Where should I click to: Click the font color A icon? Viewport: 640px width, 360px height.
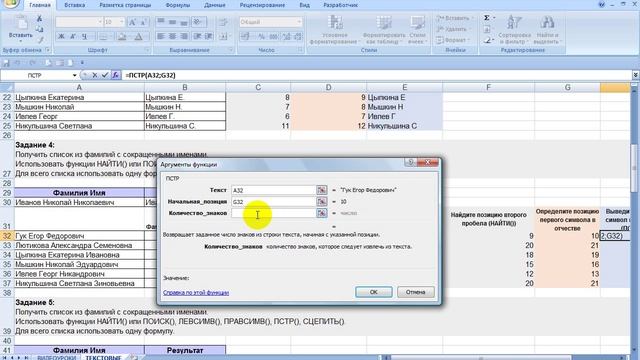coord(138,37)
